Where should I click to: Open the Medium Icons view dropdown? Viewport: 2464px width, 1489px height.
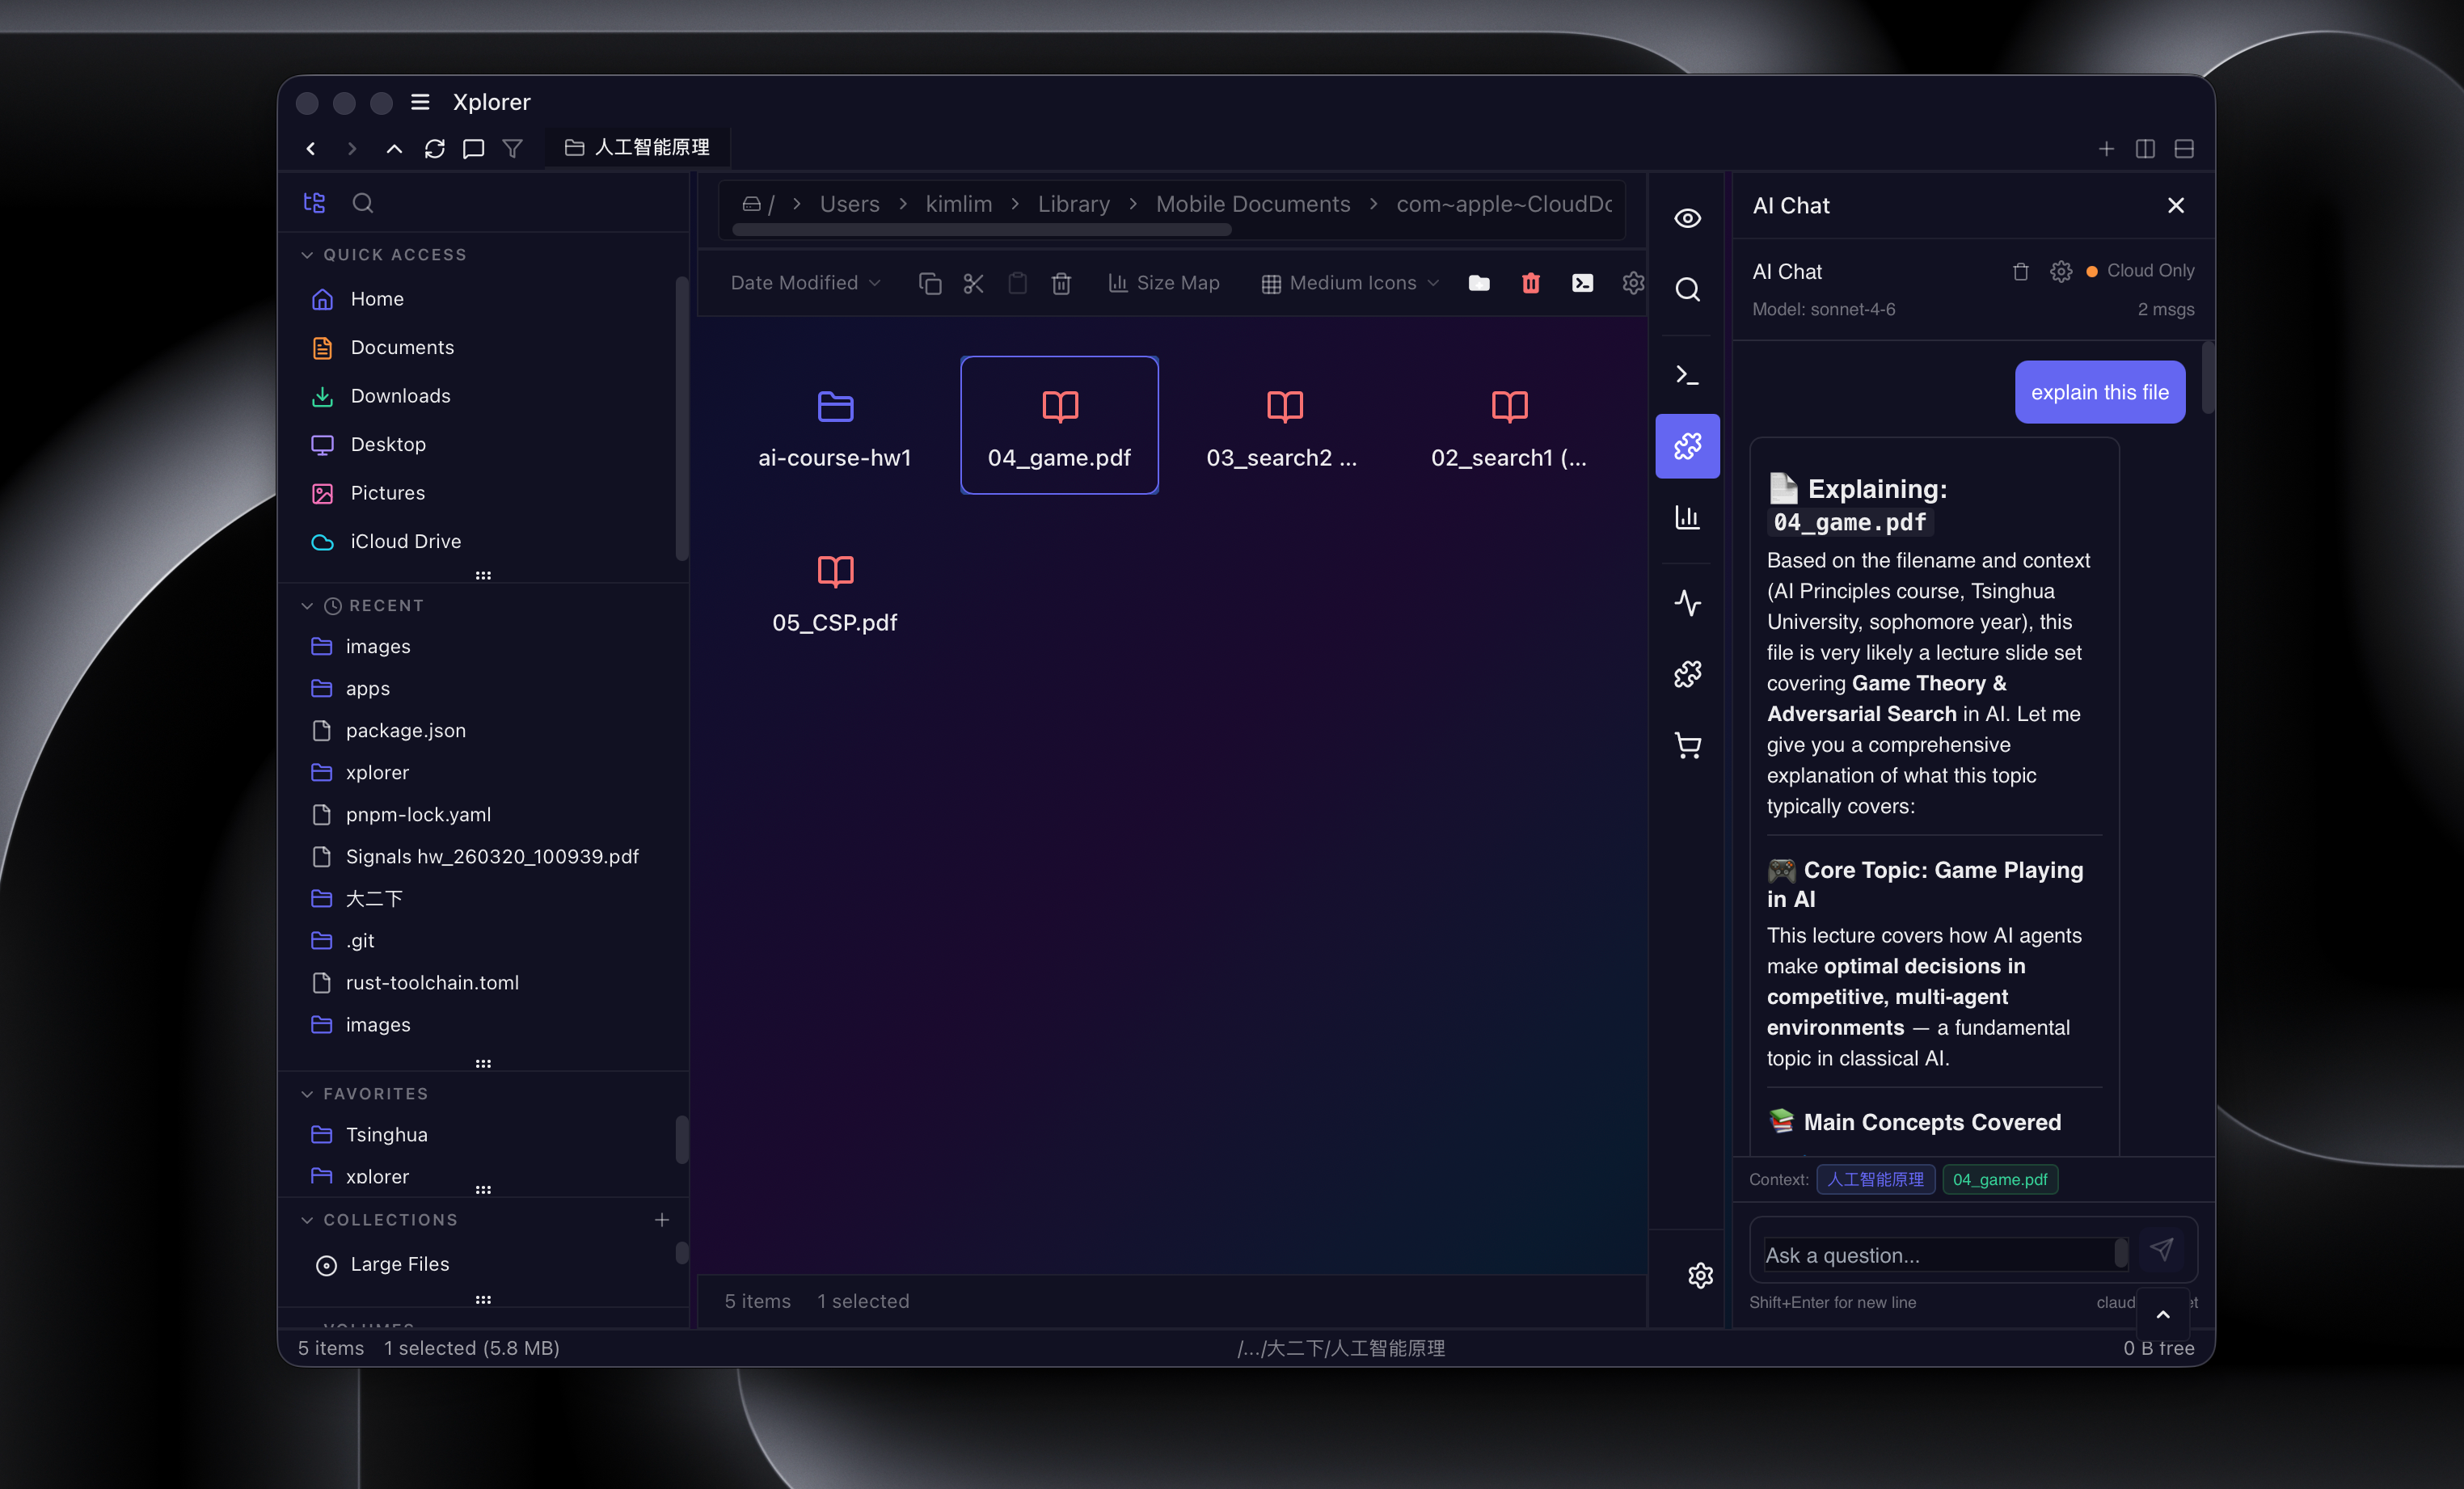pos(1350,283)
